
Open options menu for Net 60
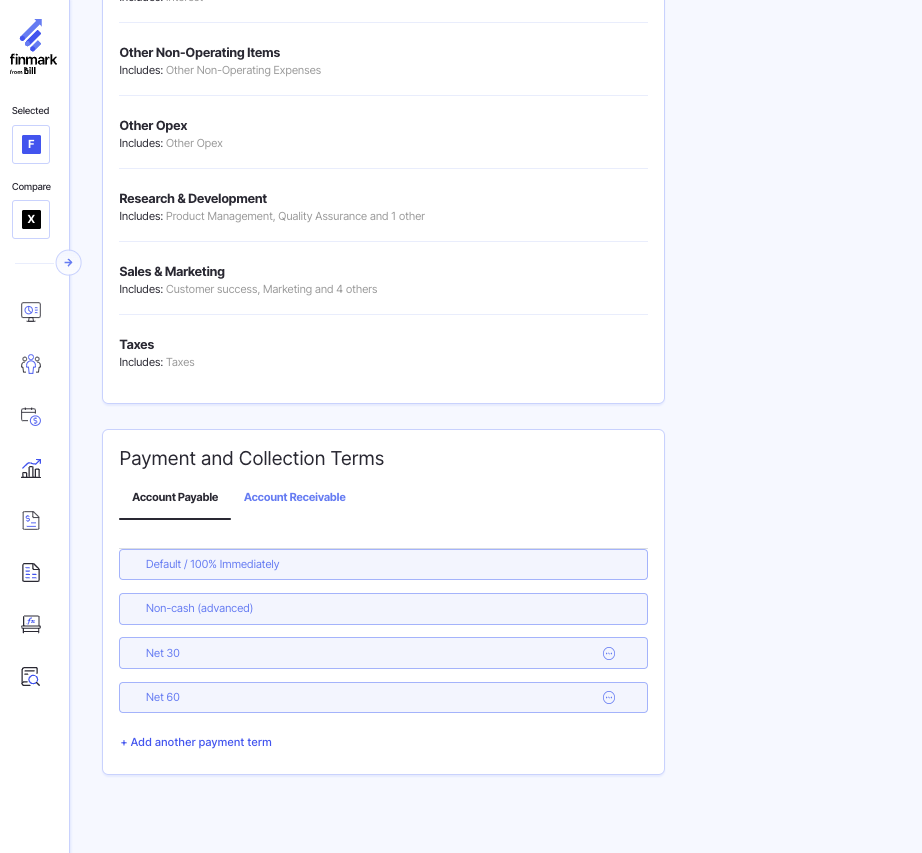pos(608,698)
